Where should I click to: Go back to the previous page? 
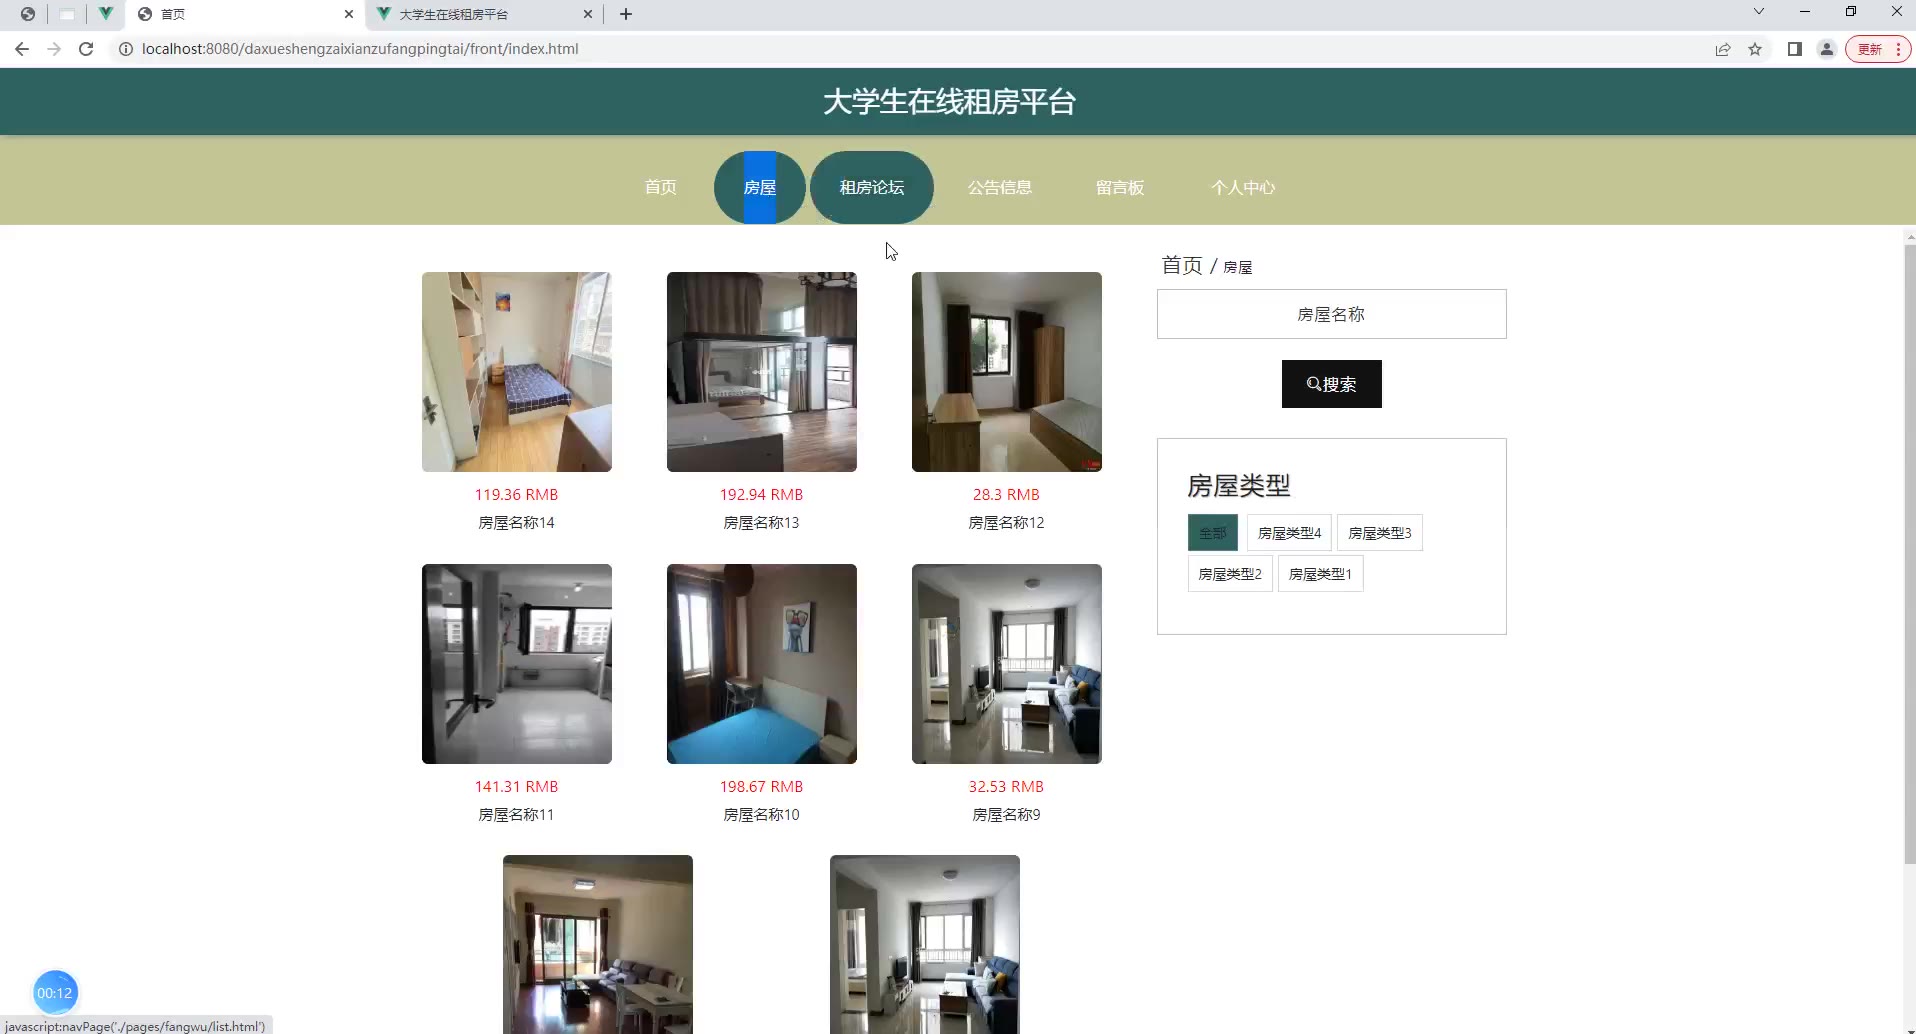[x=22, y=49]
